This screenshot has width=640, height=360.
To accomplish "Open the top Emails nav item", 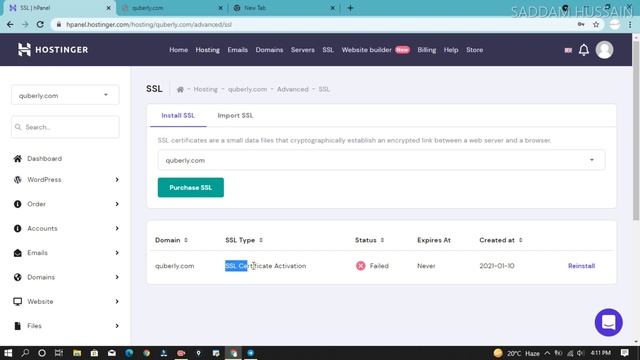I will [238, 50].
